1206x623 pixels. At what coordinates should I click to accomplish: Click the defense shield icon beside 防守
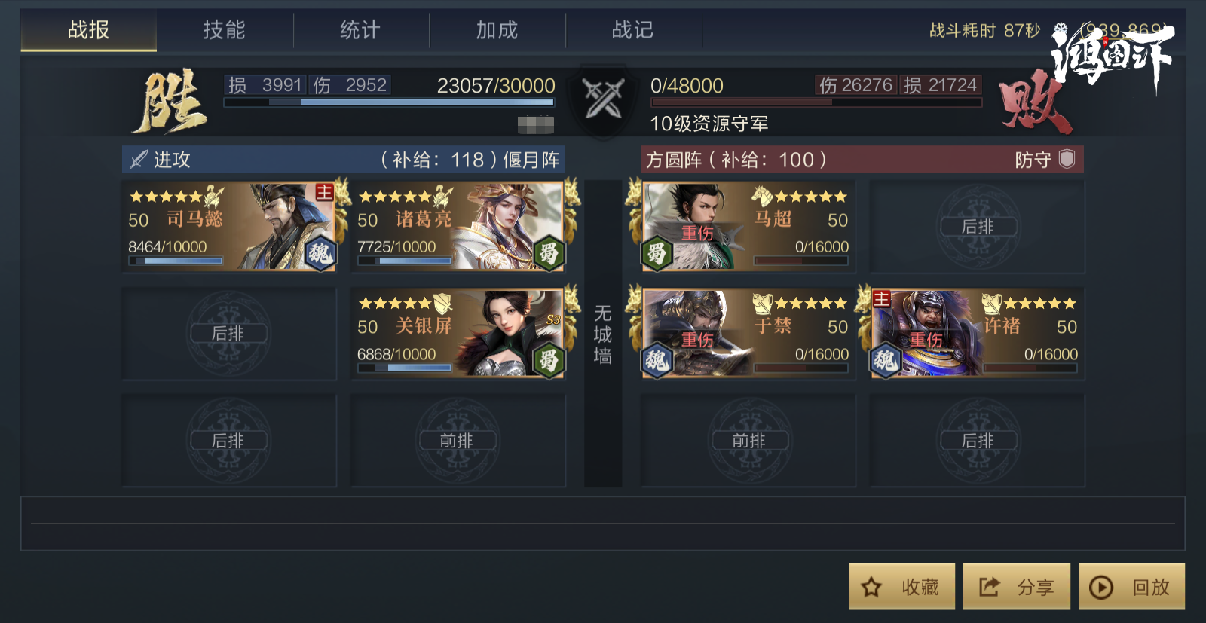[1067, 159]
